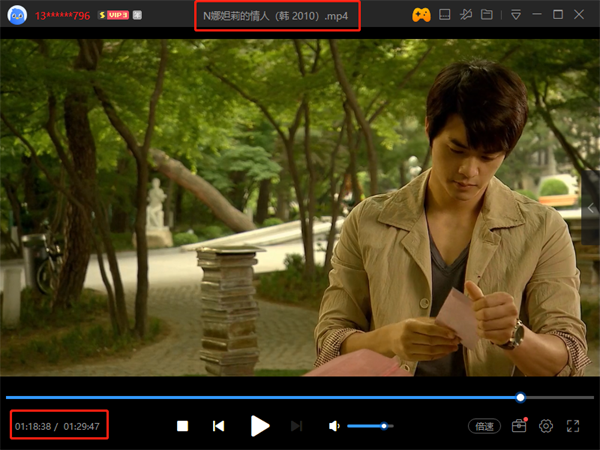Click account name 13******796
600x450 pixels.
coord(64,16)
